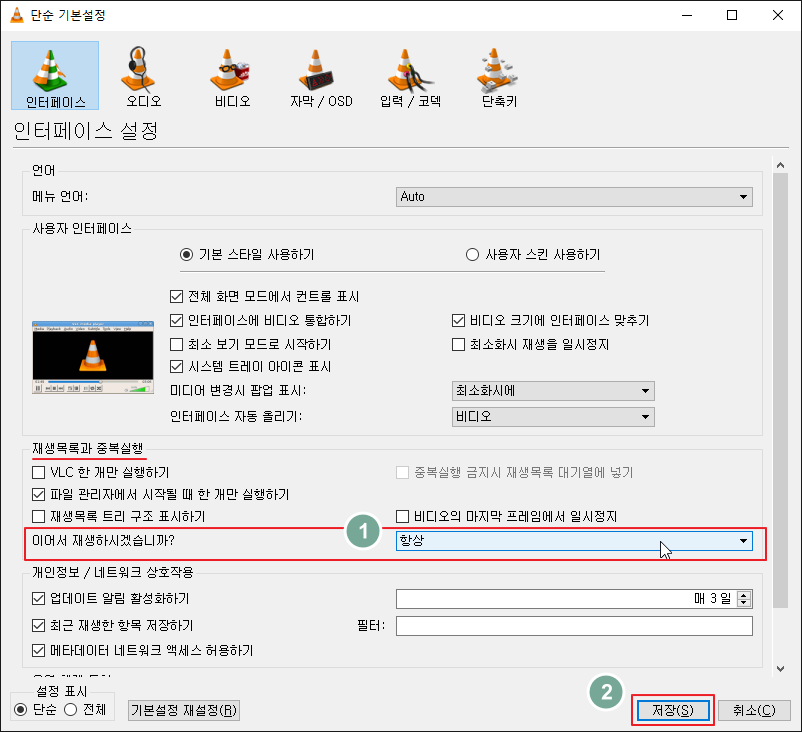Toggle 최근 재생한 항목 저장하기 checkbox
The height and width of the screenshot is (732, 802).
tap(38, 625)
